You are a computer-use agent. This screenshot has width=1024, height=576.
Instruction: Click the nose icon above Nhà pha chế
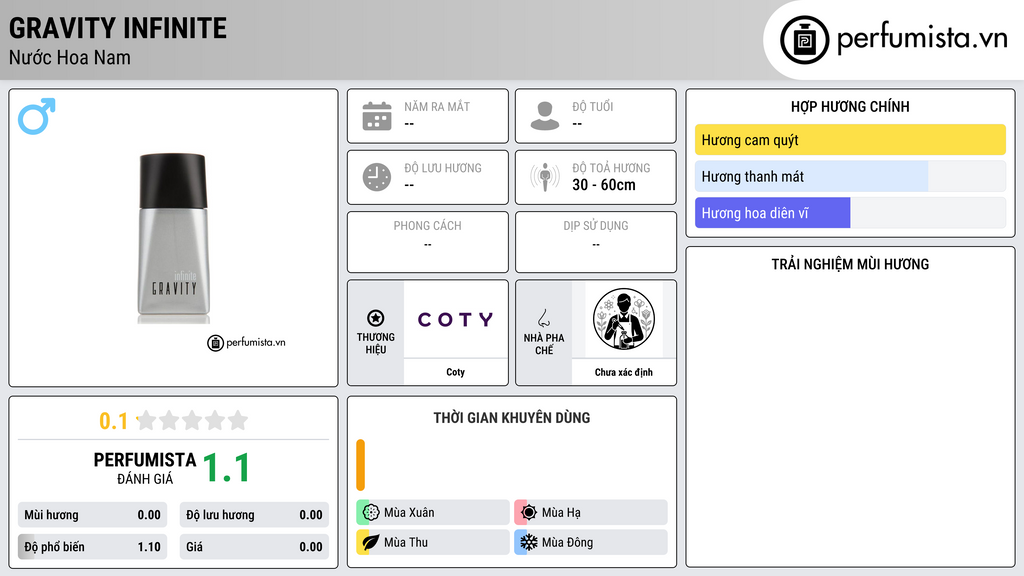coord(543,319)
